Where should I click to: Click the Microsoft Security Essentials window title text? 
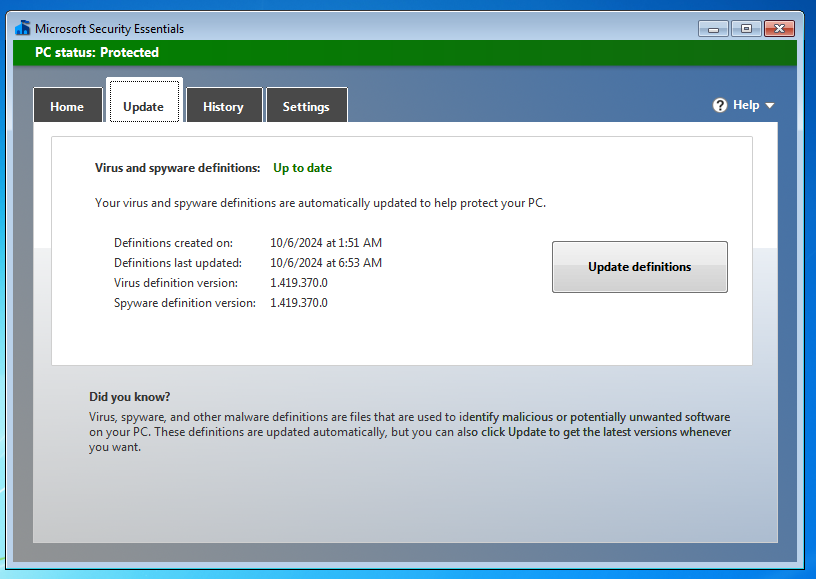(x=110, y=29)
